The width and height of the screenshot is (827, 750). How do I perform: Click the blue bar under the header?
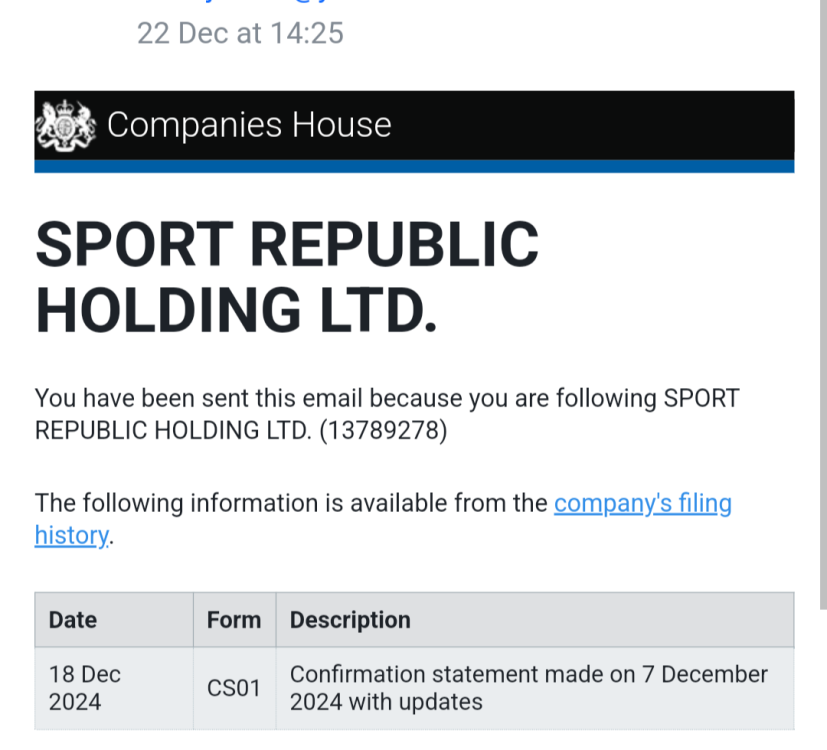pyautogui.click(x=414, y=166)
